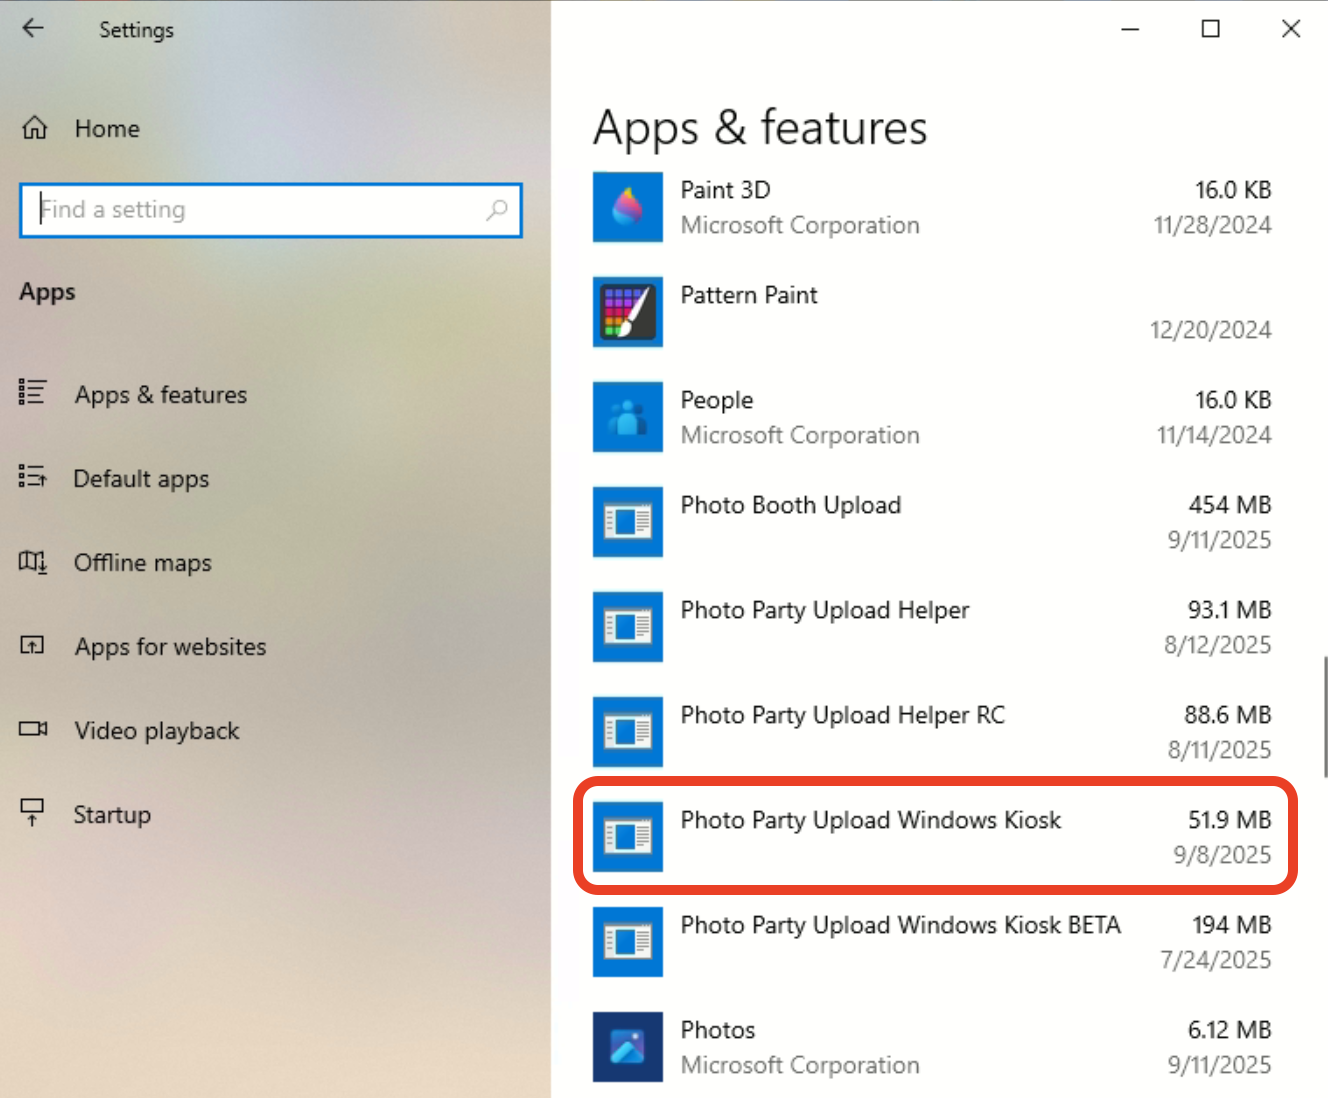Click the 88.6 MB size value
The width and height of the screenshot is (1328, 1098).
1228,715
